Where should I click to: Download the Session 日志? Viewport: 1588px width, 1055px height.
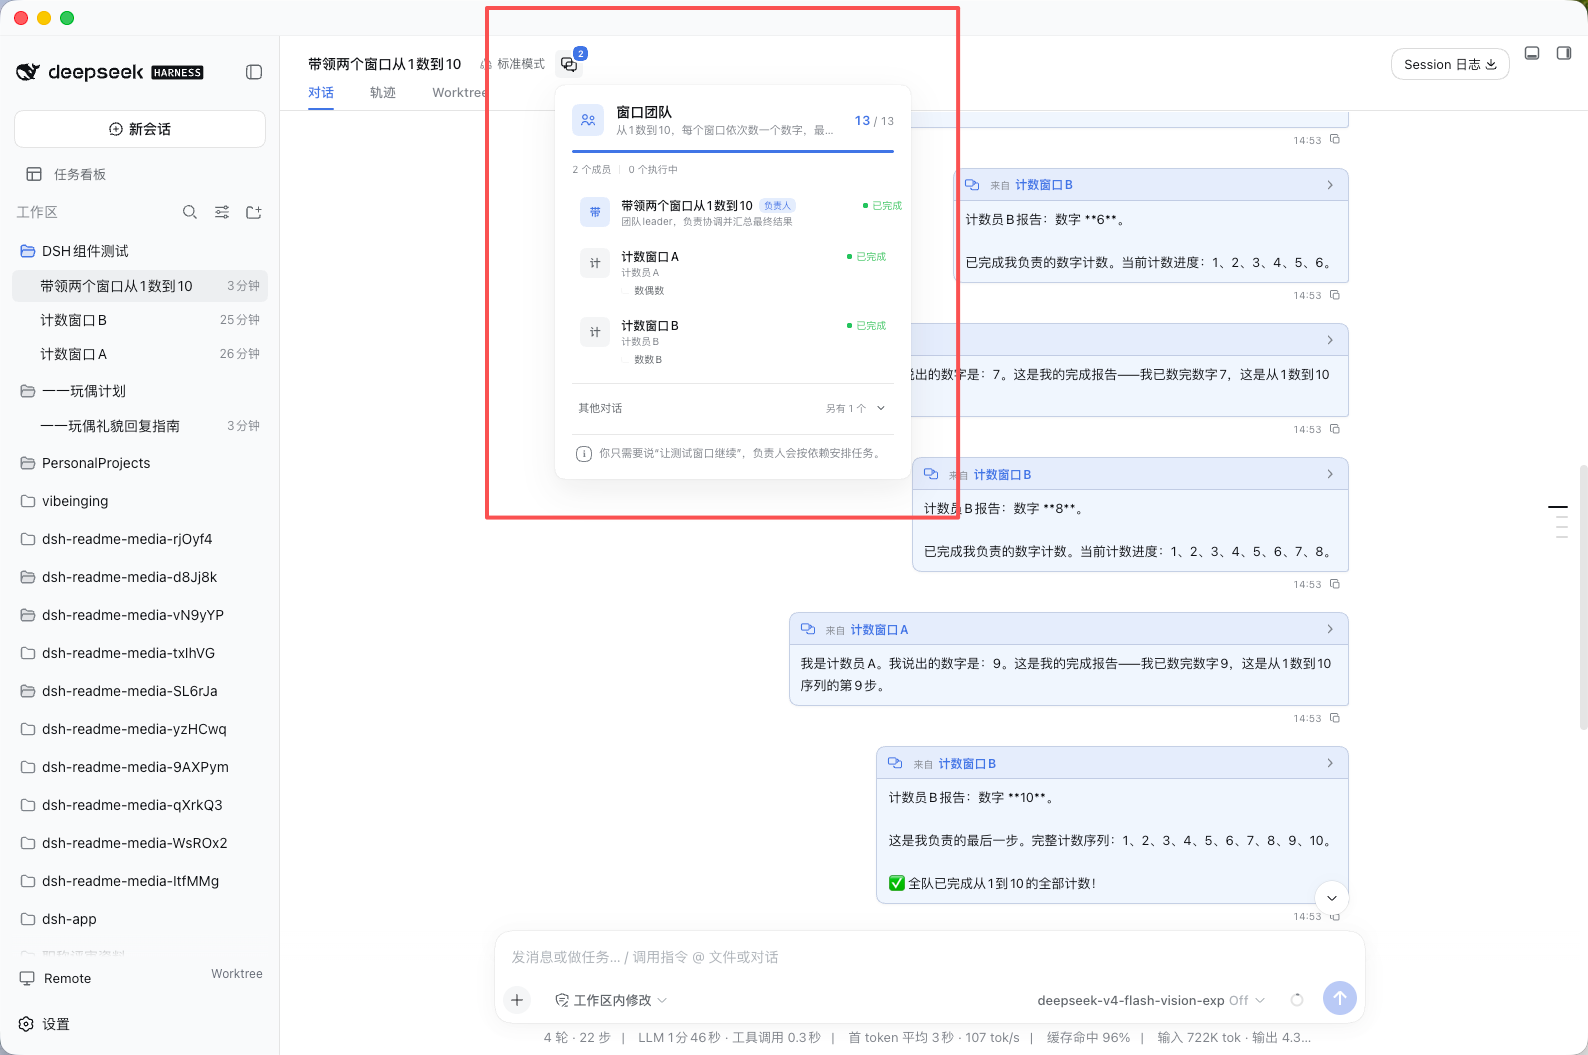[1450, 64]
